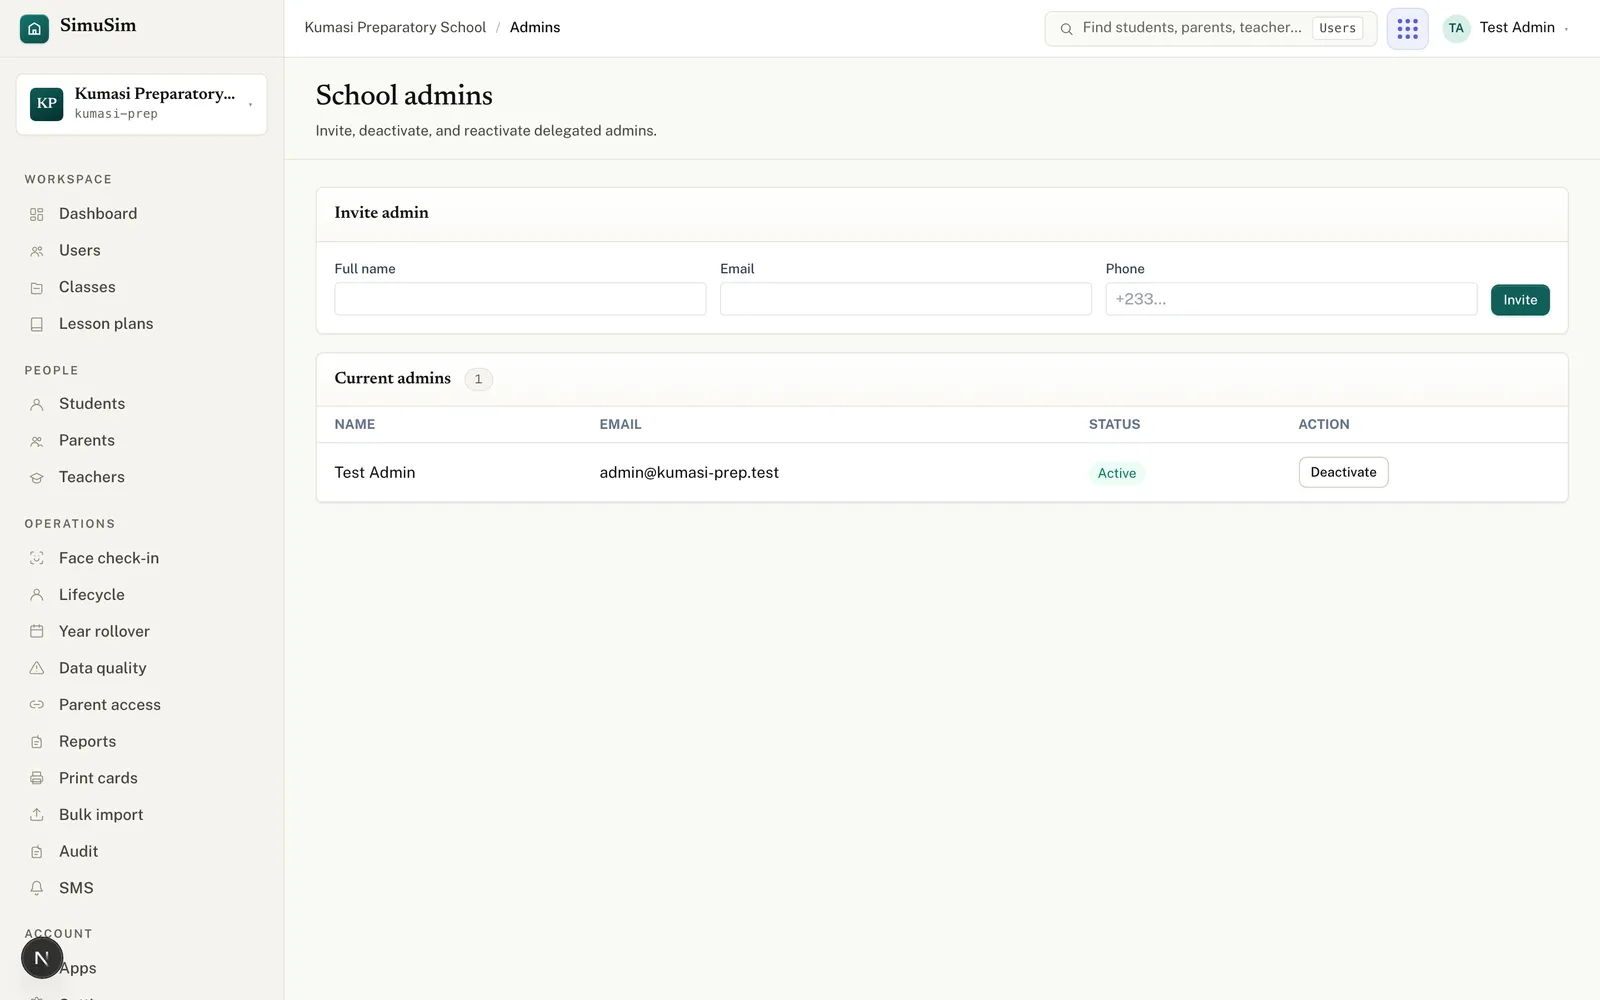Click the Current admins count badge
The image size is (1600, 1000).
[x=478, y=379]
